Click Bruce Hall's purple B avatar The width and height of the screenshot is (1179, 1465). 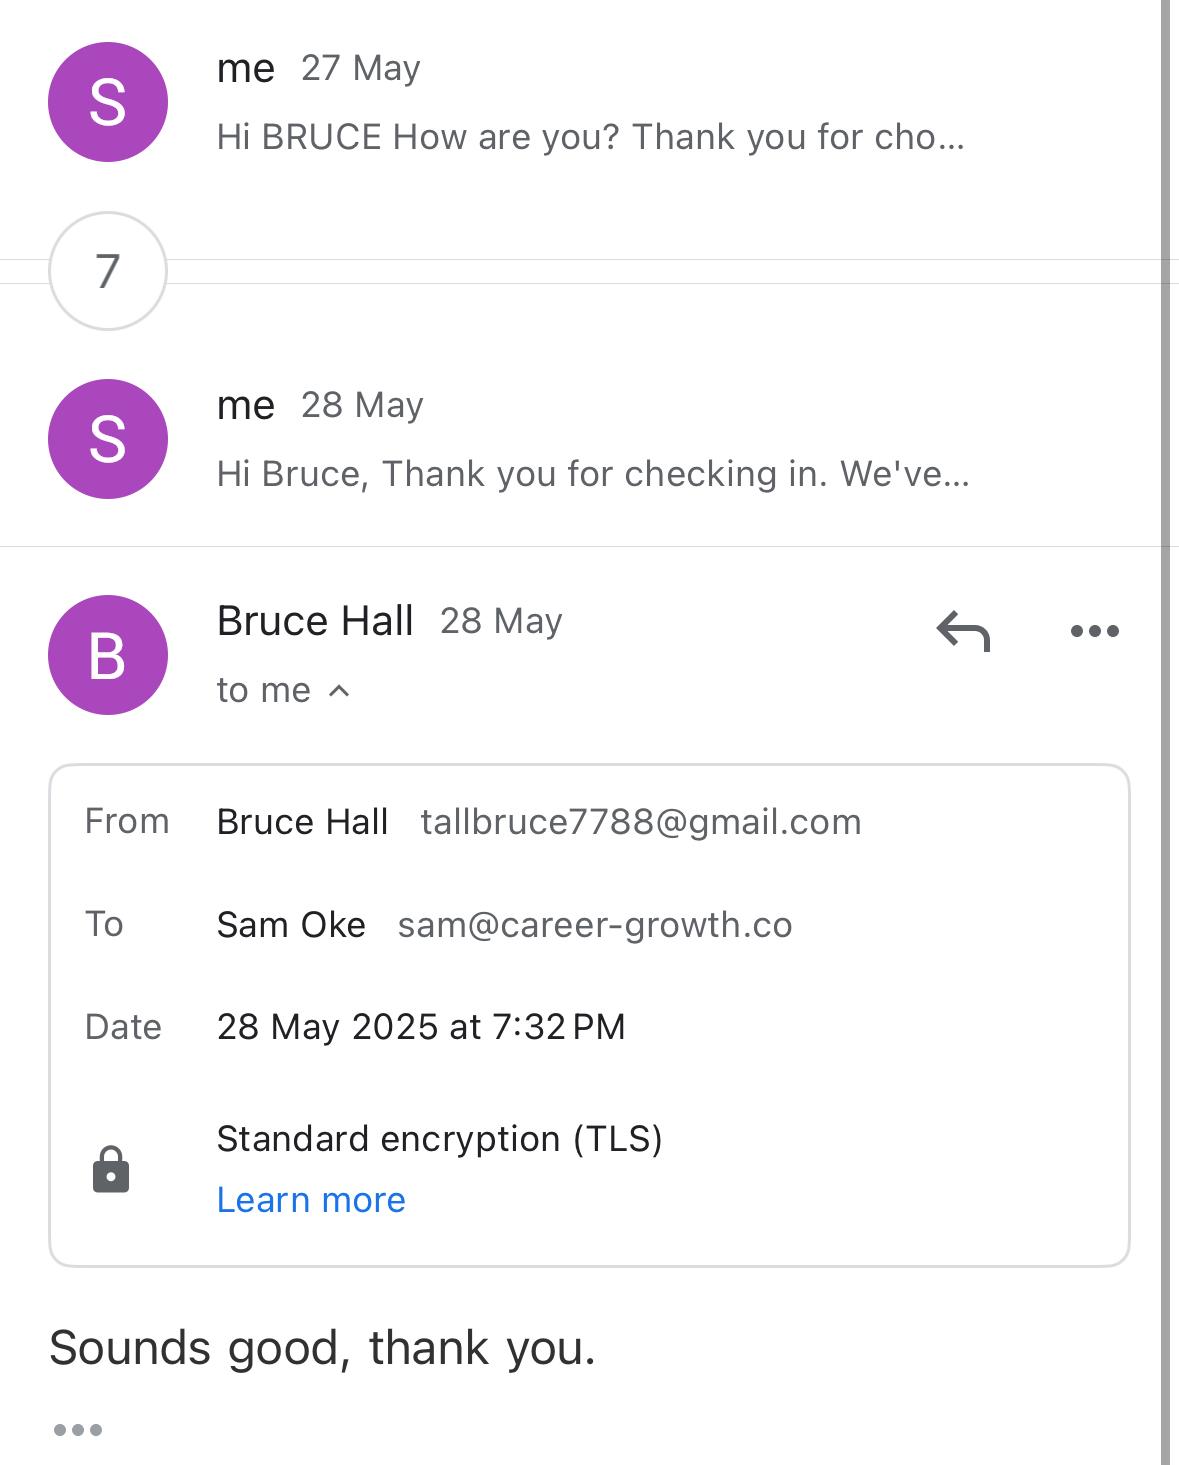coord(108,655)
